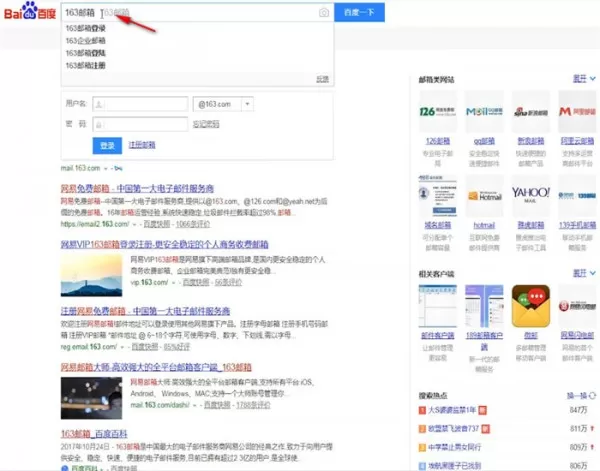Open hot topic 中学禁止男女同行

coord(454,447)
